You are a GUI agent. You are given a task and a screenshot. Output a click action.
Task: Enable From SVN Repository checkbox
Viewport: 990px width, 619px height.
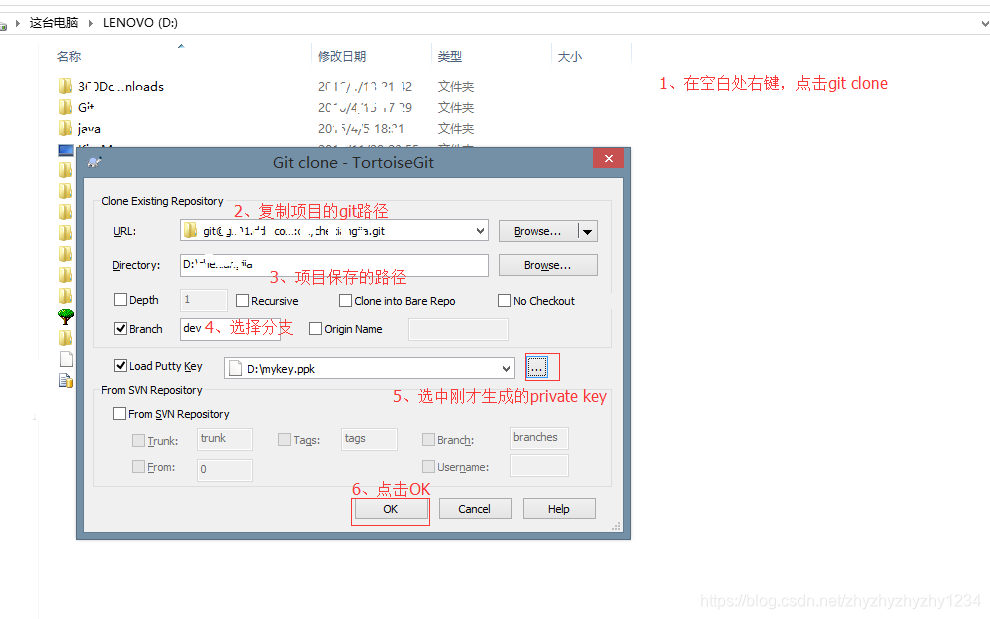point(119,414)
